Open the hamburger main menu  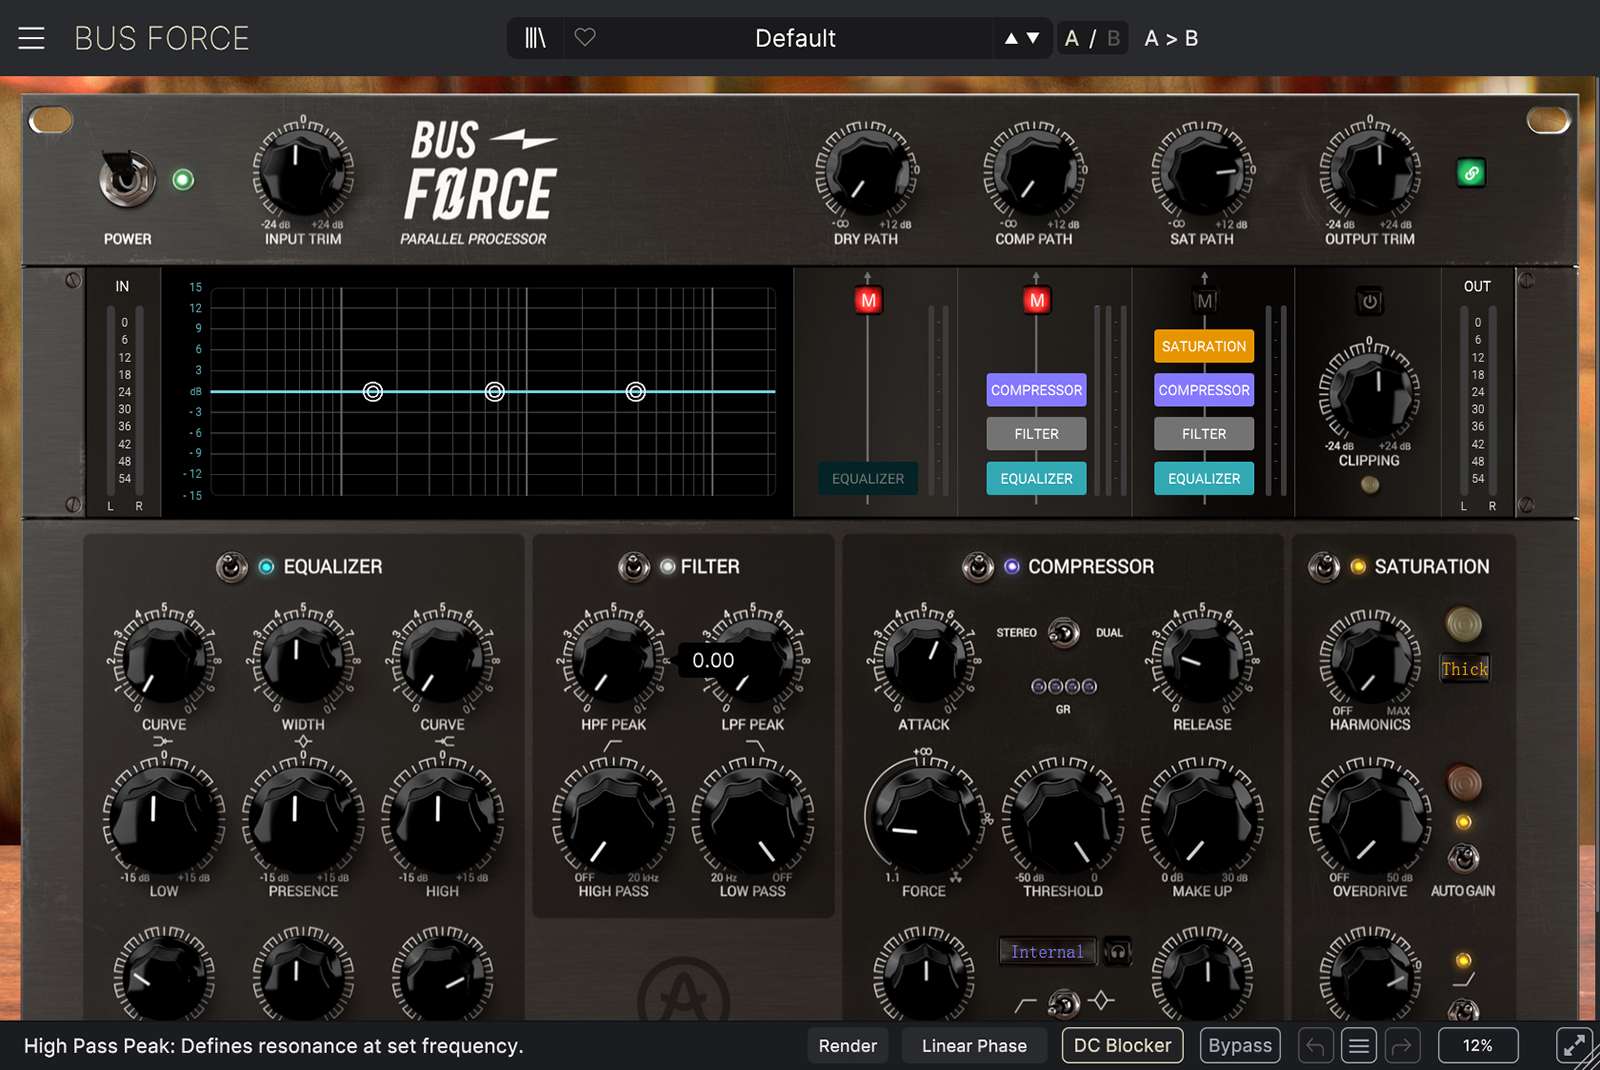tap(31, 38)
